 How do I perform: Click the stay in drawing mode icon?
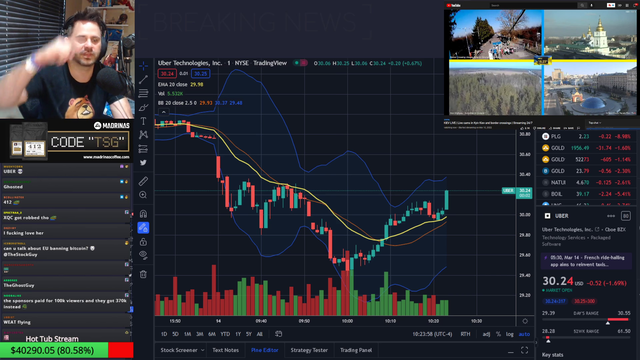click(x=143, y=227)
